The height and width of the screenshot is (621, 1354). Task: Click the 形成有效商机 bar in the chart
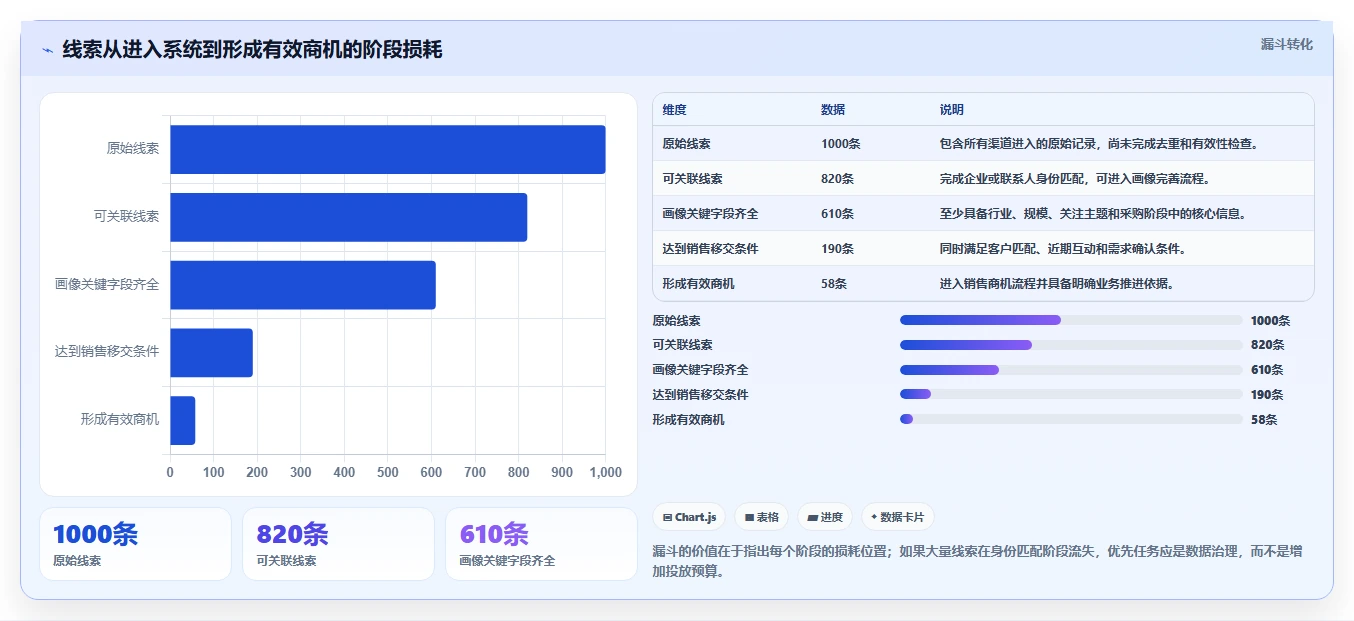[x=183, y=420]
